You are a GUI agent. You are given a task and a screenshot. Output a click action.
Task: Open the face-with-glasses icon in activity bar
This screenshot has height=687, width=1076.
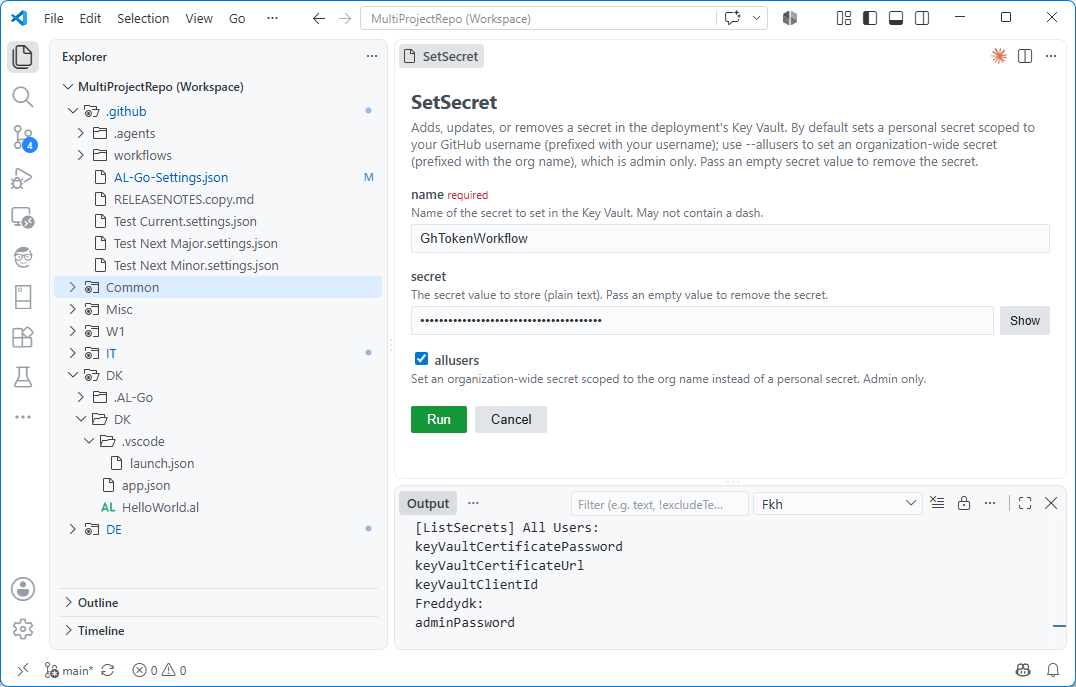23,258
